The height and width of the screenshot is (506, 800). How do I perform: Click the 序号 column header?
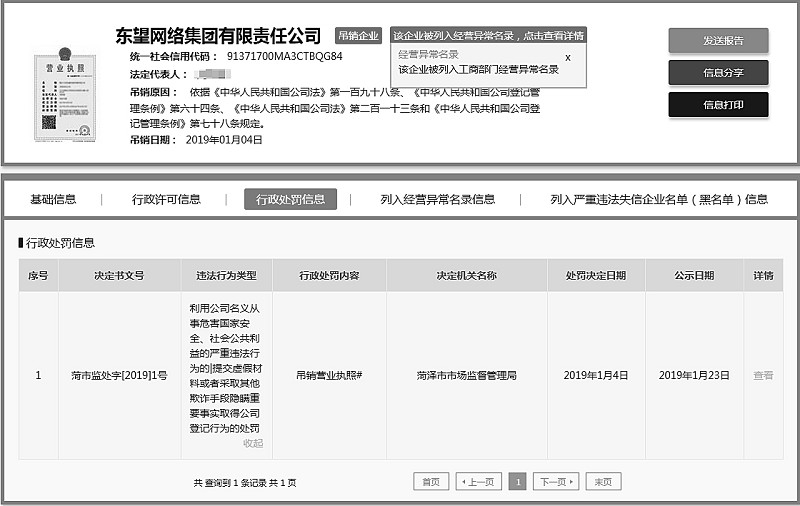[38, 275]
